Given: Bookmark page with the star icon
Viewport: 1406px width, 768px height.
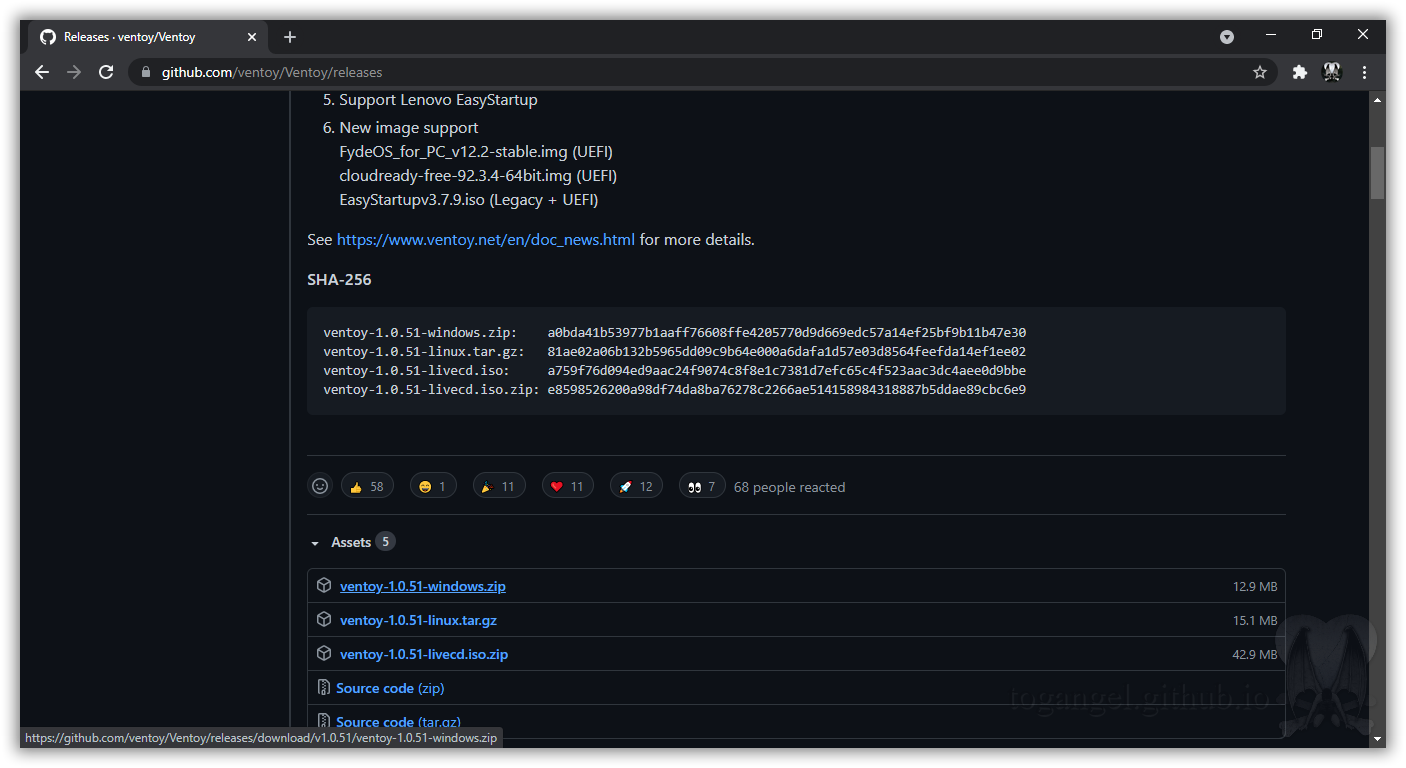Looking at the screenshot, I should tap(1260, 72).
